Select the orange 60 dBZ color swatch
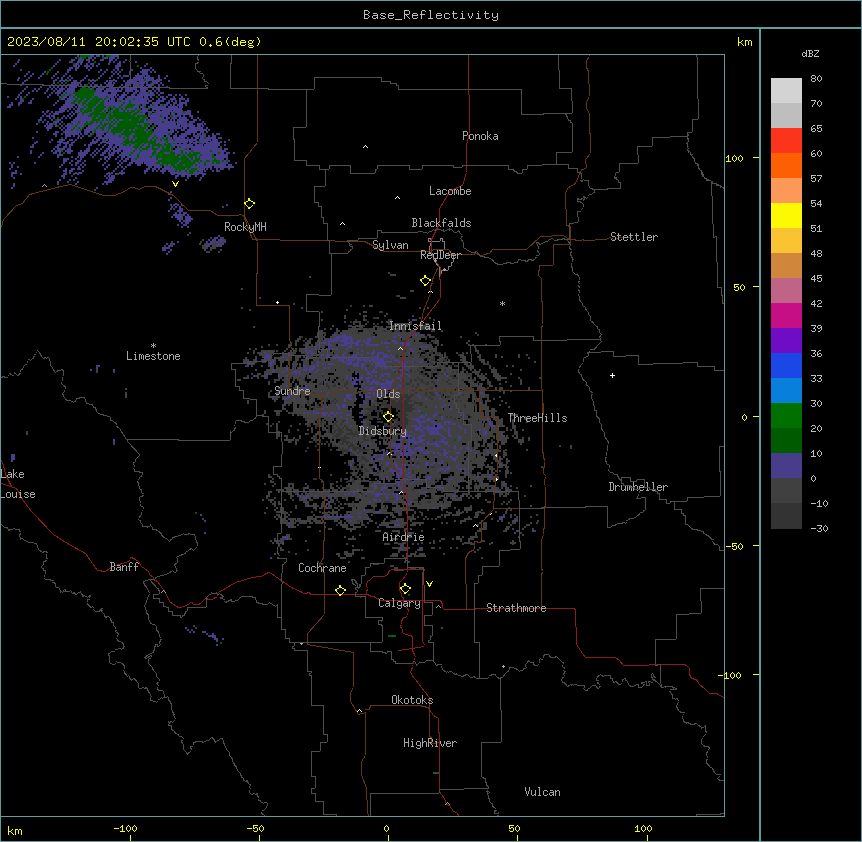Screen dimensions: 862x842 786,165
